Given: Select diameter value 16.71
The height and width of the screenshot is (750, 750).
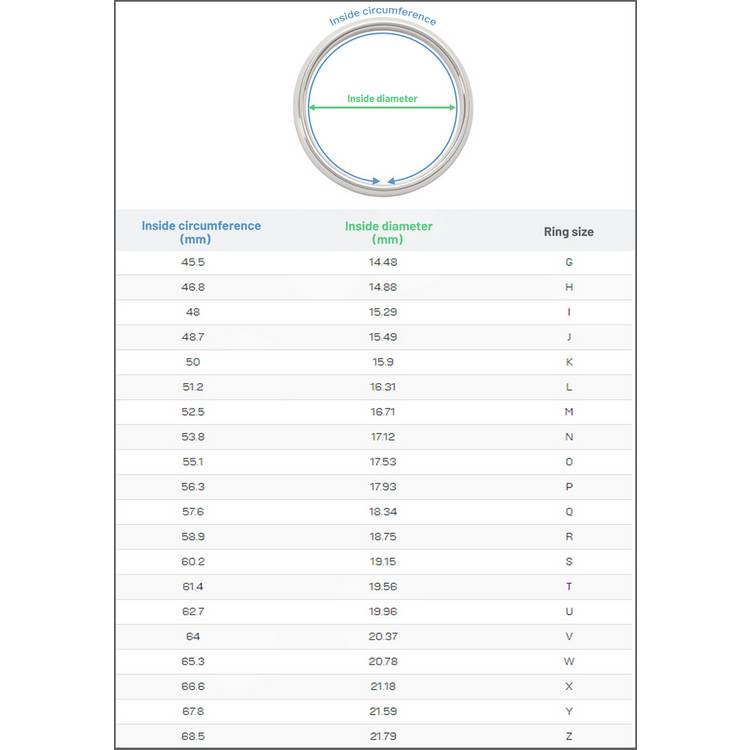Looking at the screenshot, I should 383,412.
